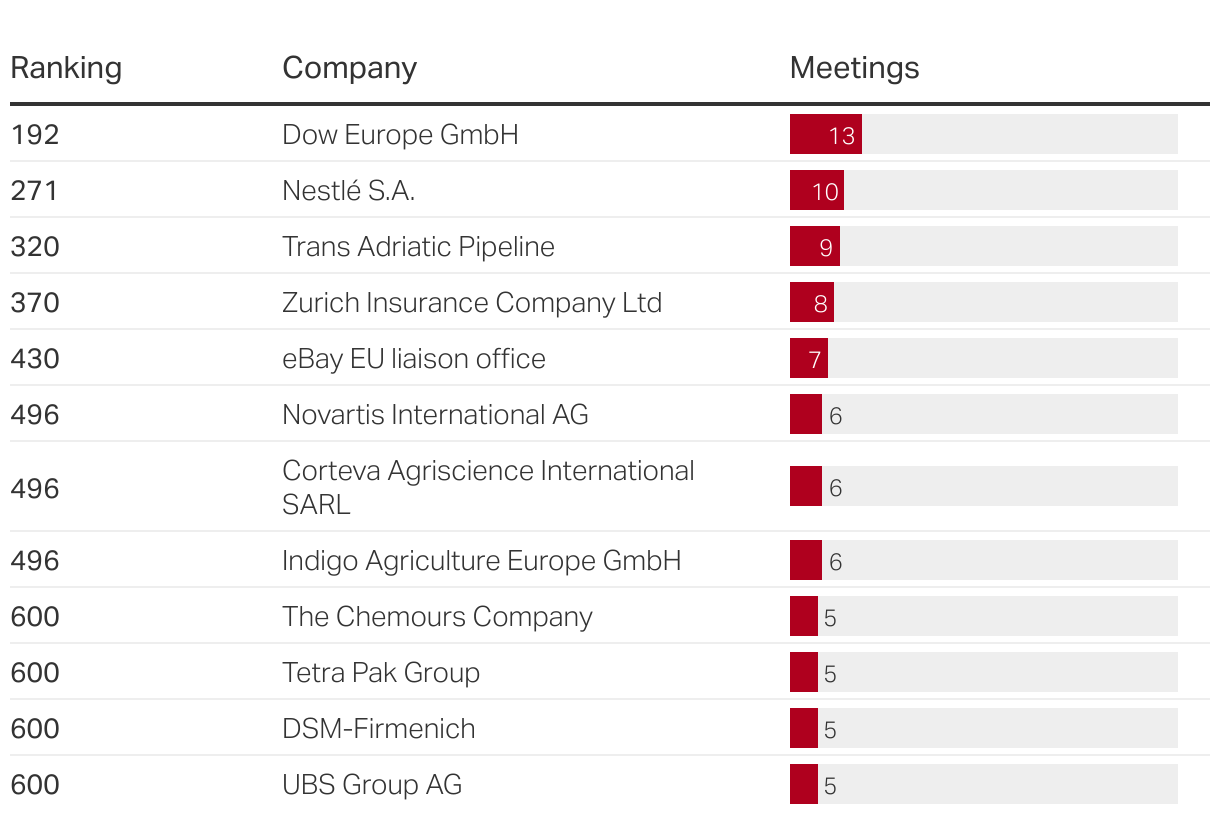The width and height of the screenshot is (1220, 820).
Task: Click the red bar showing 10 meetings
Action: tap(817, 190)
